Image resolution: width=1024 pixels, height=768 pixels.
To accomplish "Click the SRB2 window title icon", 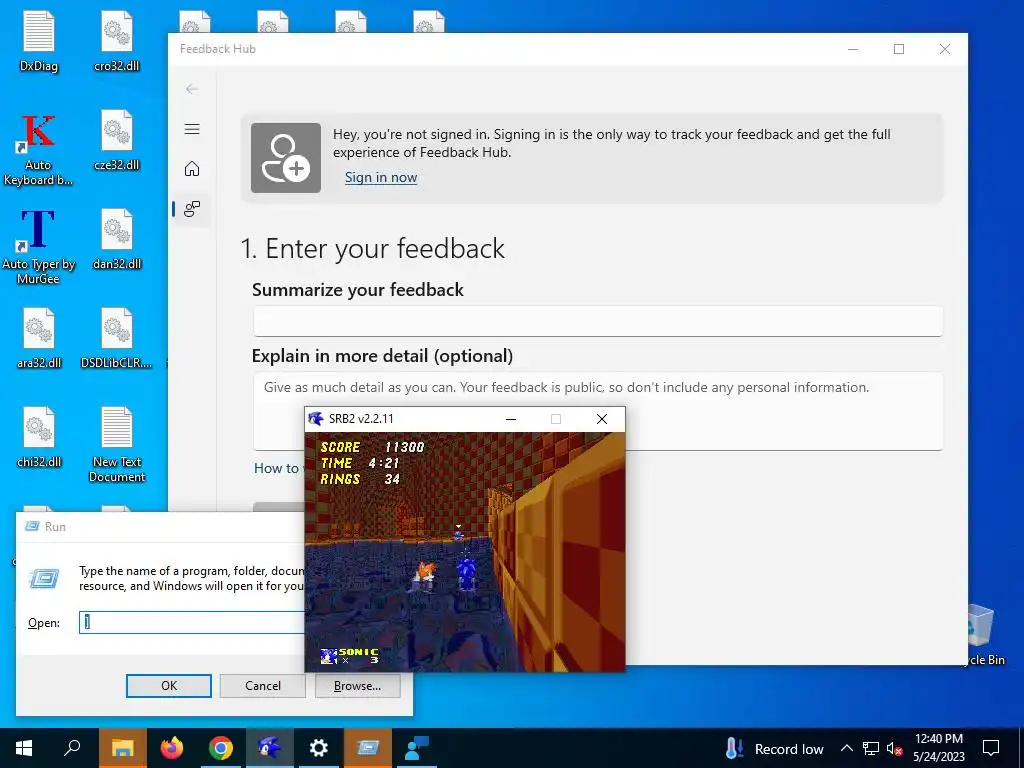I will click(x=316, y=419).
